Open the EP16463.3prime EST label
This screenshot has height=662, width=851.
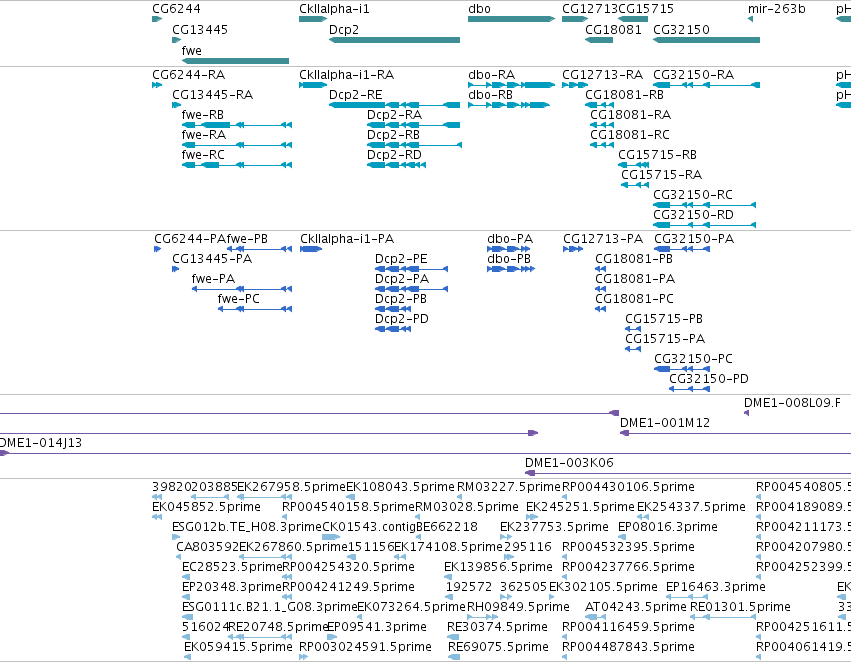tap(715, 587)
